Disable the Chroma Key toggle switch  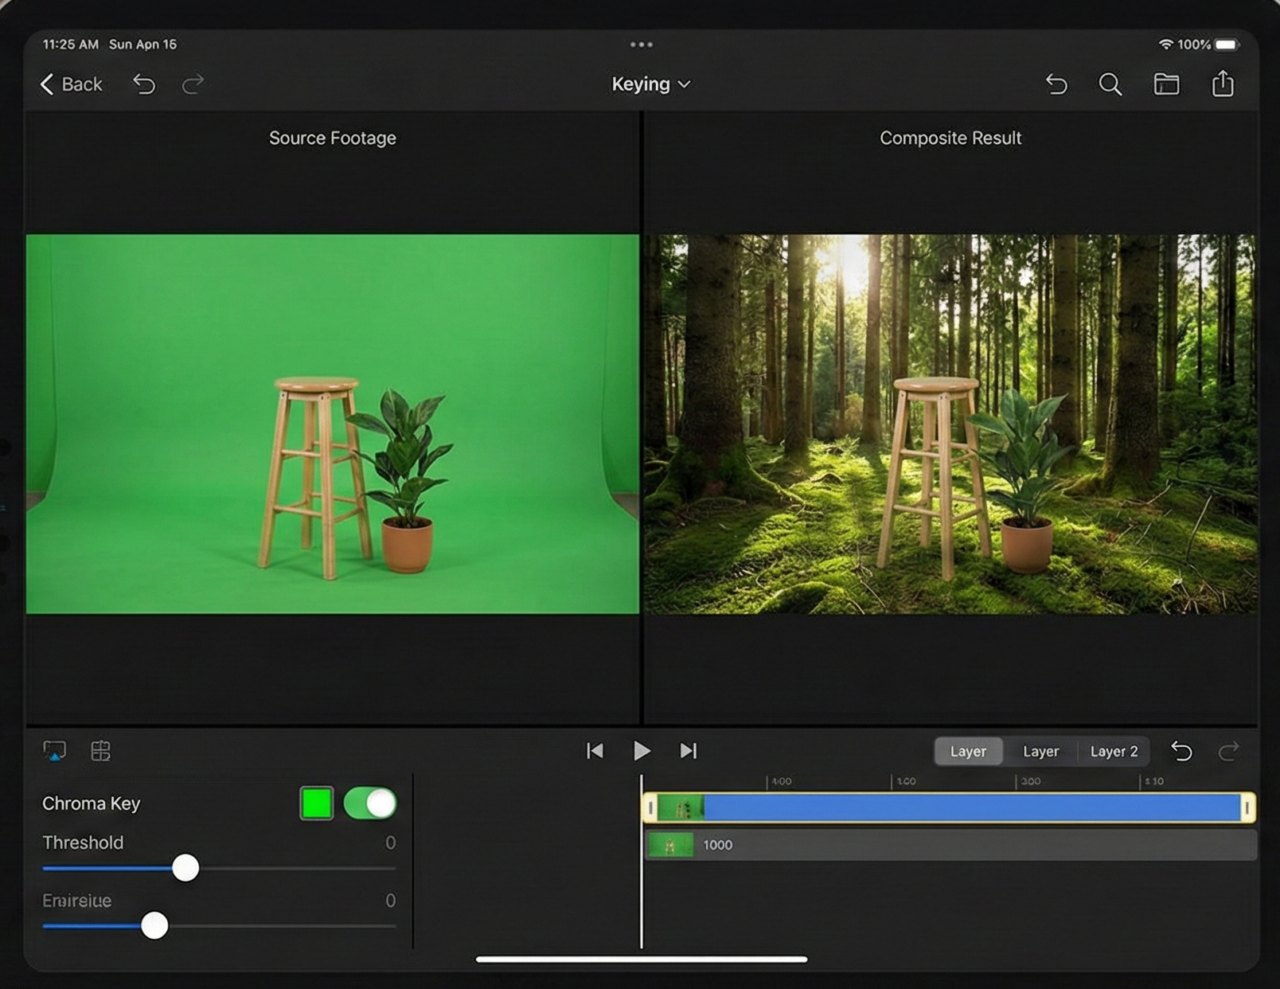pos(370,803)
